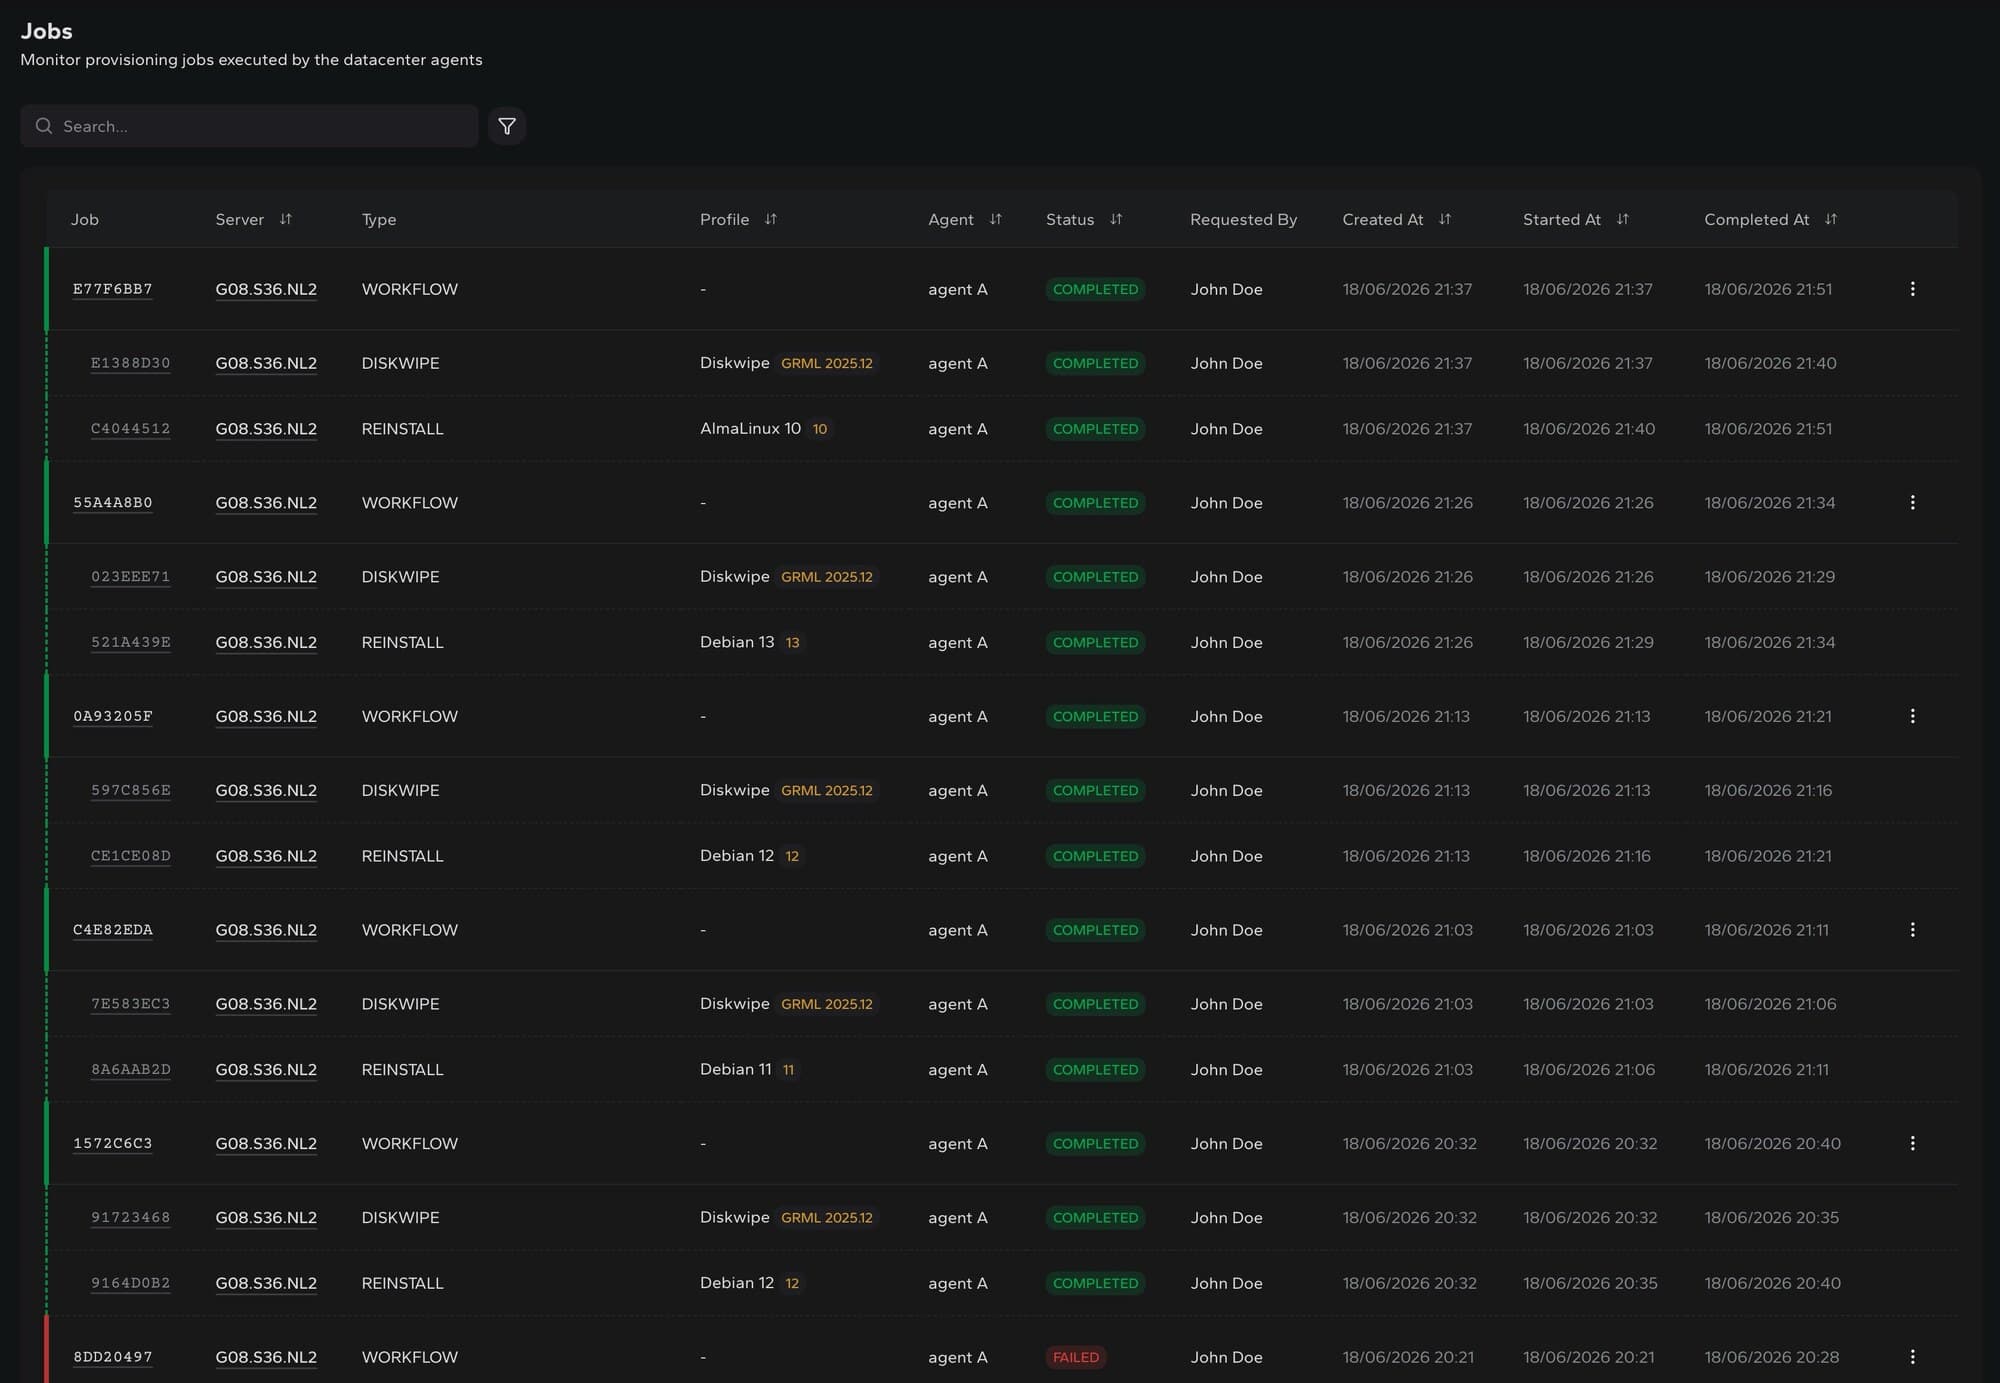
Task: Open job E77F6BB7 link
Action: click(113, 289)
